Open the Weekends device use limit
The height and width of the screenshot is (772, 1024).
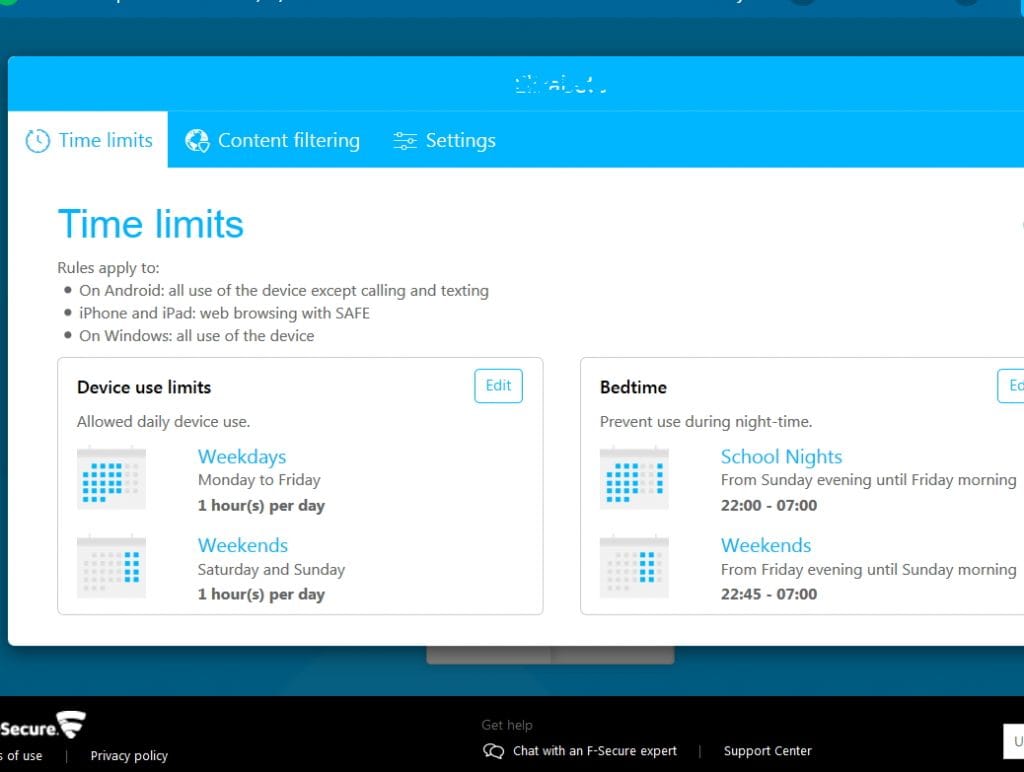[243, 545]
